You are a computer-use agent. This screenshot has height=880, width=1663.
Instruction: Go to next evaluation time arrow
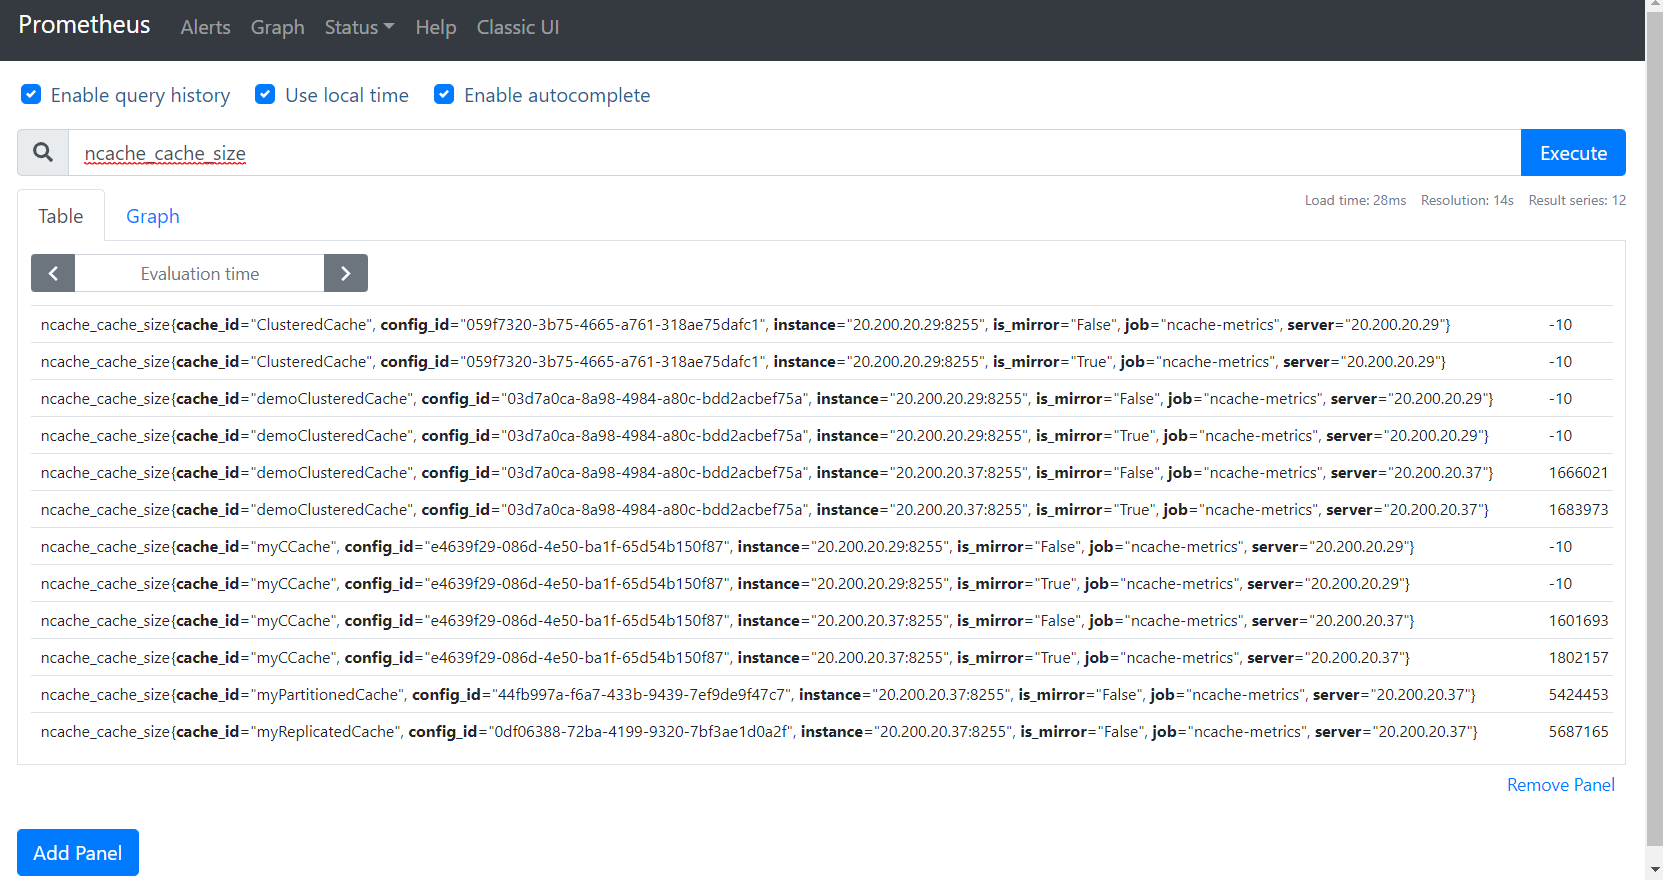click(346, 273)
